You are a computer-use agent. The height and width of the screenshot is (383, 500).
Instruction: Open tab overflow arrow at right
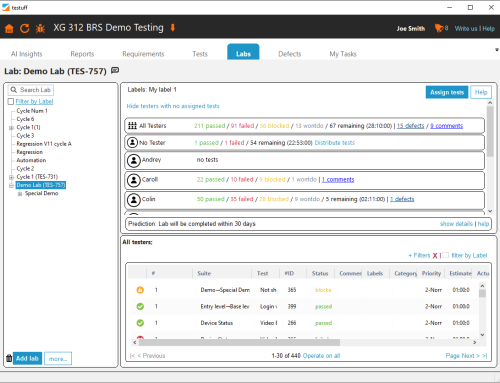[x=497, y=50]
